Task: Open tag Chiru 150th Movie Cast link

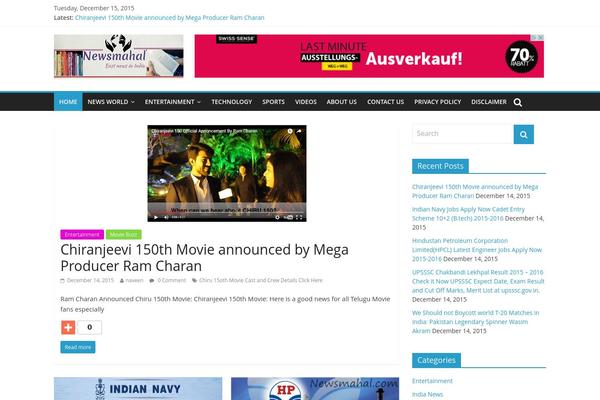Action: point(261,280)
